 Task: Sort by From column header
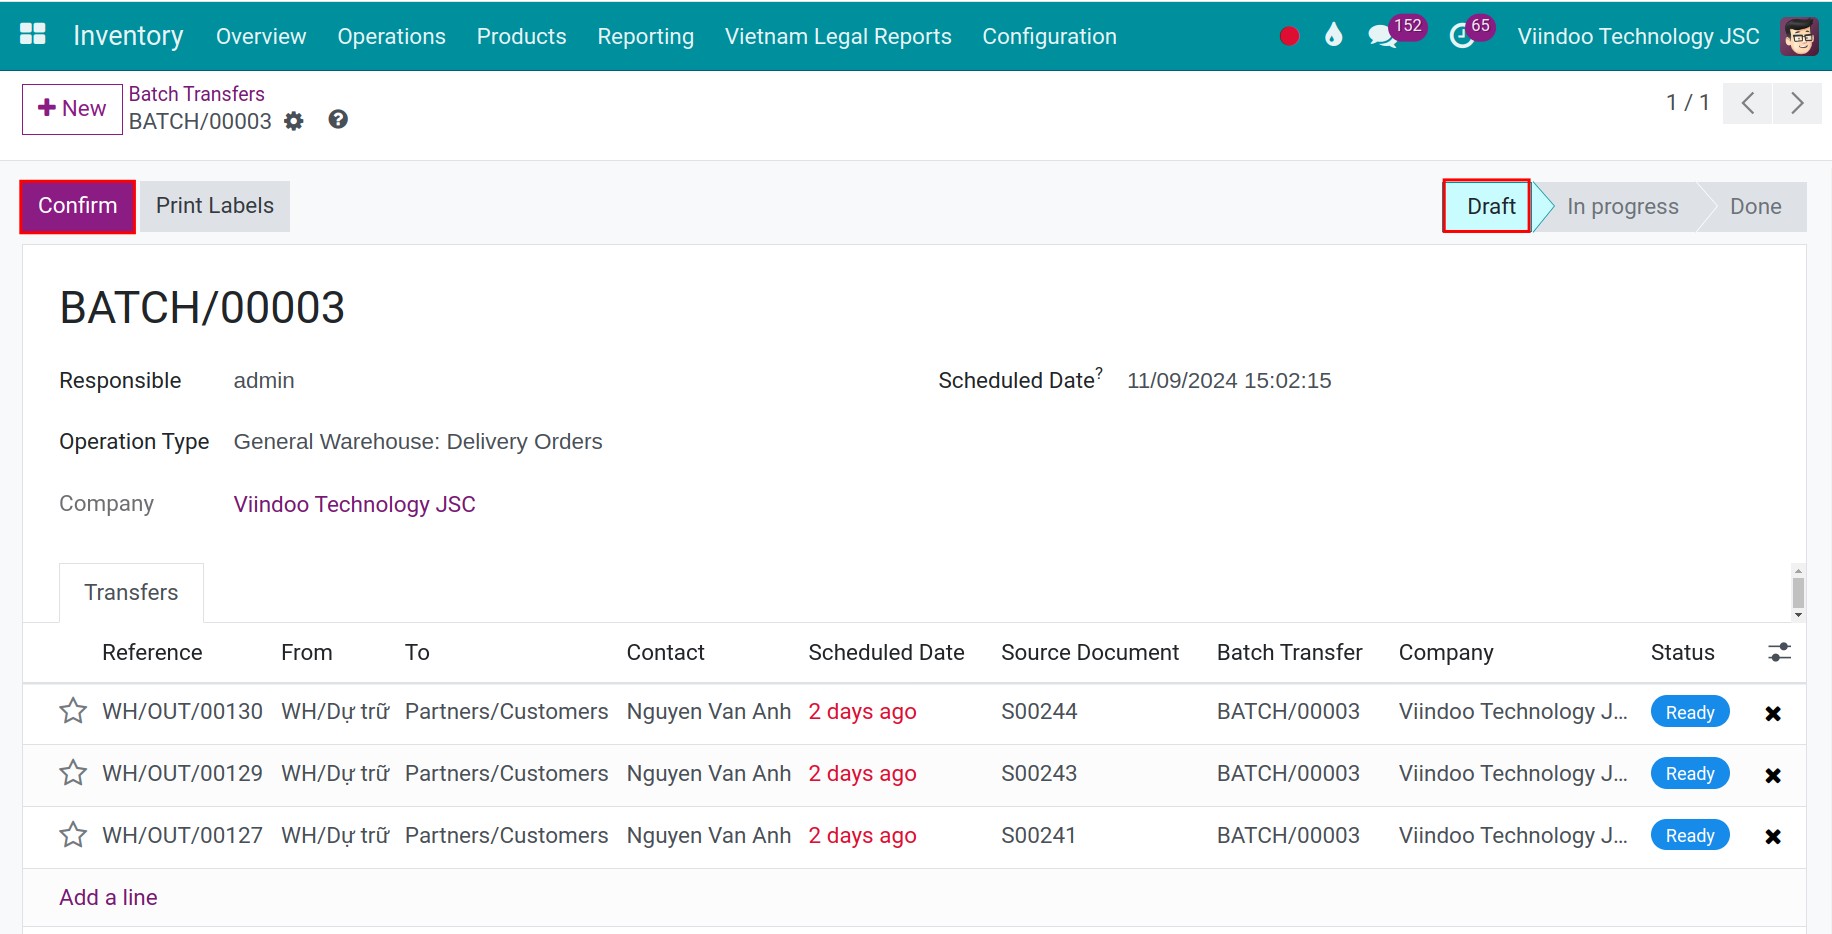(x=306, y=652)
